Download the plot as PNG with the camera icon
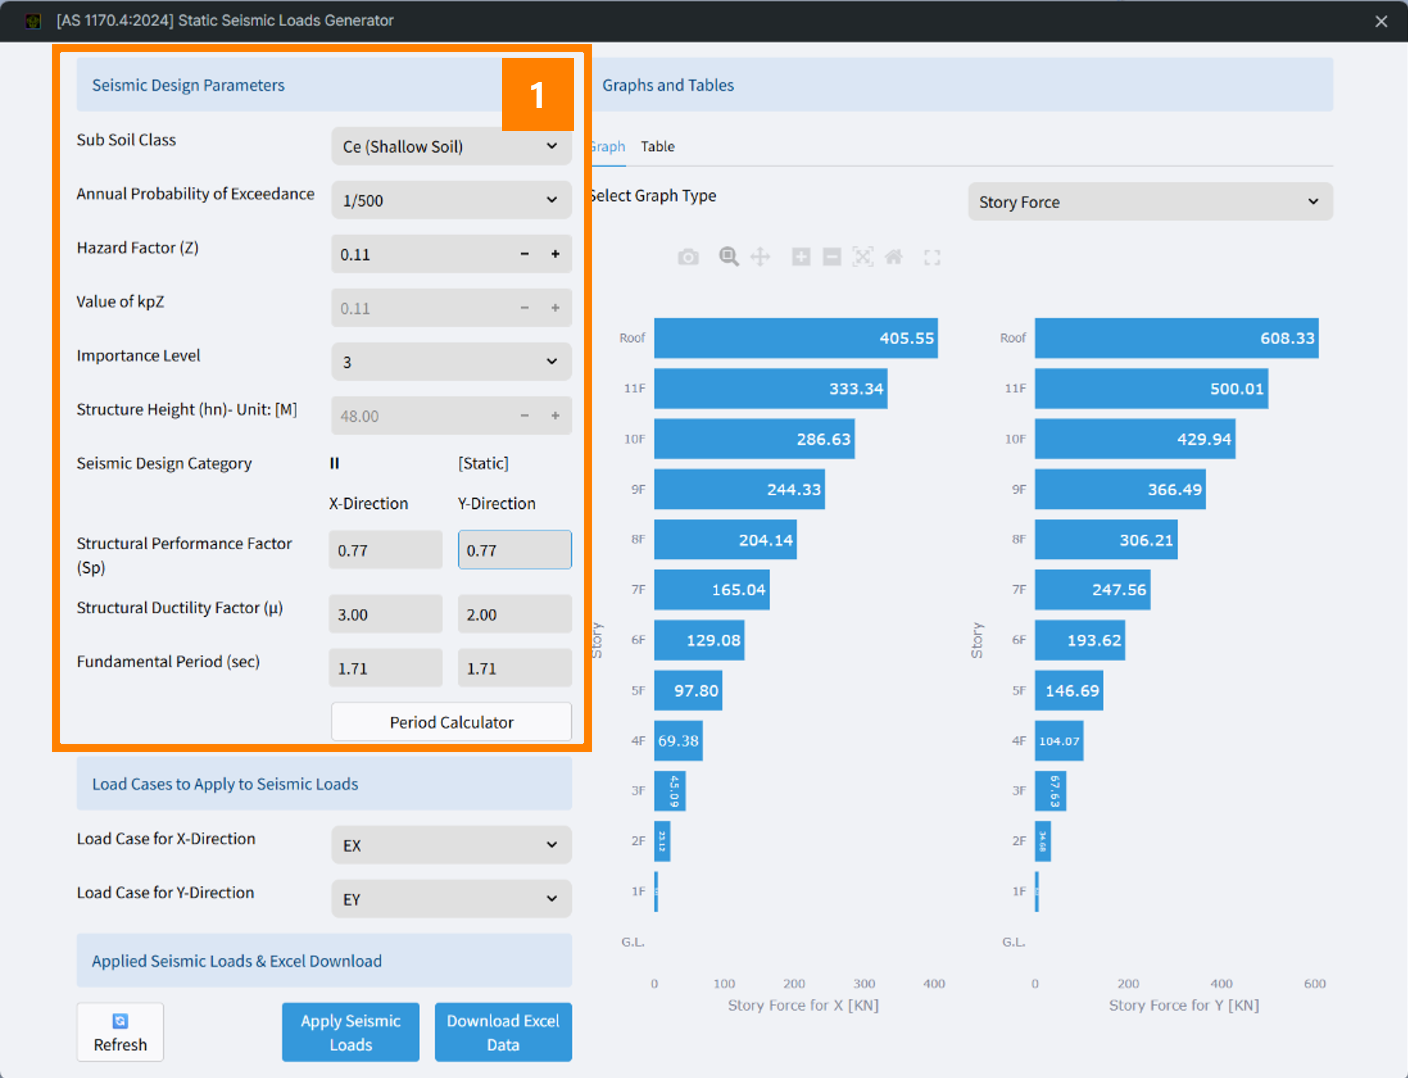 point(688,257)
